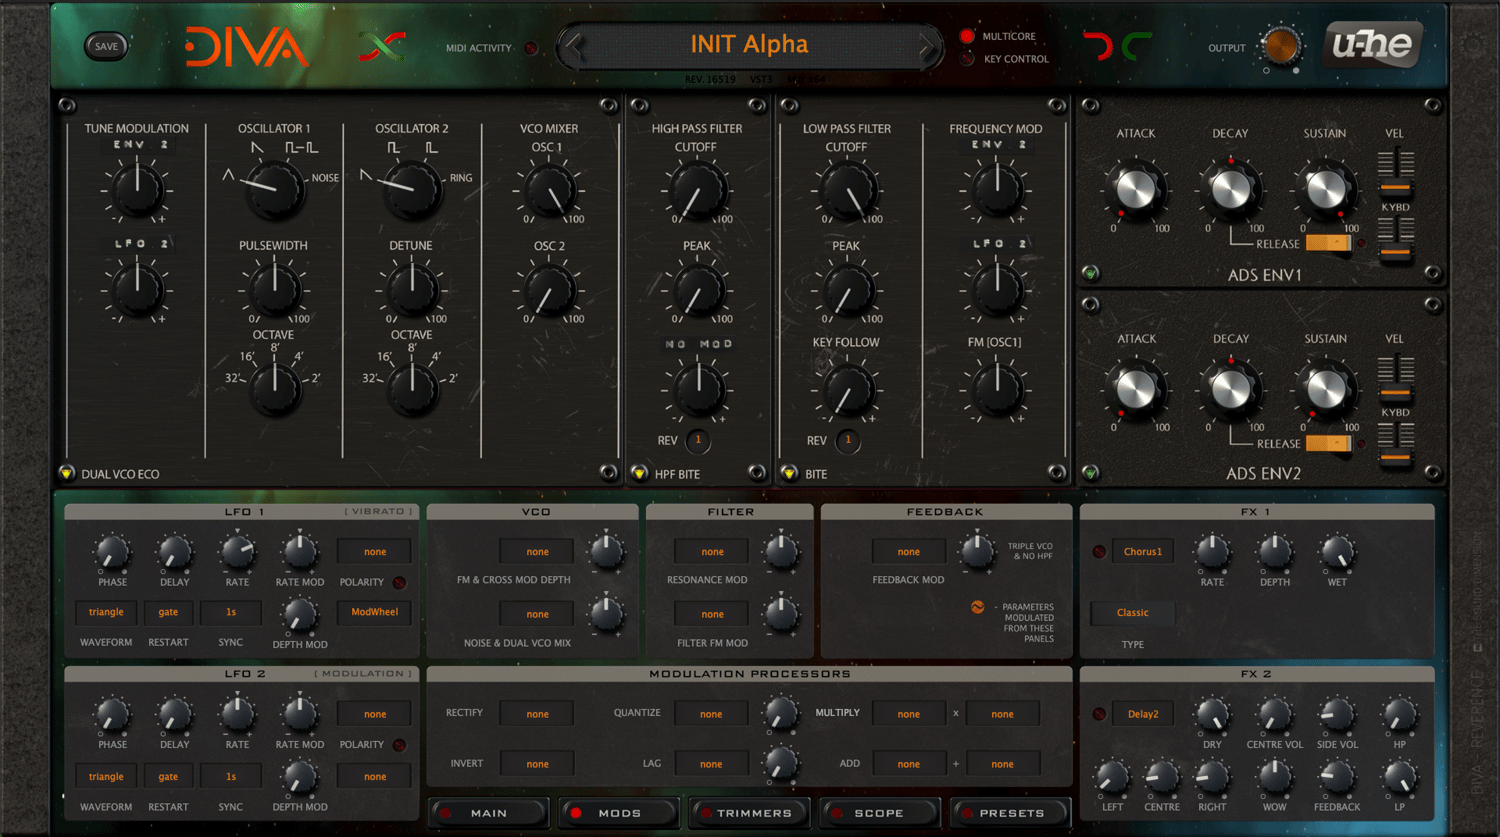Click the Oscillator 1 waveform knob
This screenshot has width=1500, height=837.
[275, 190]
